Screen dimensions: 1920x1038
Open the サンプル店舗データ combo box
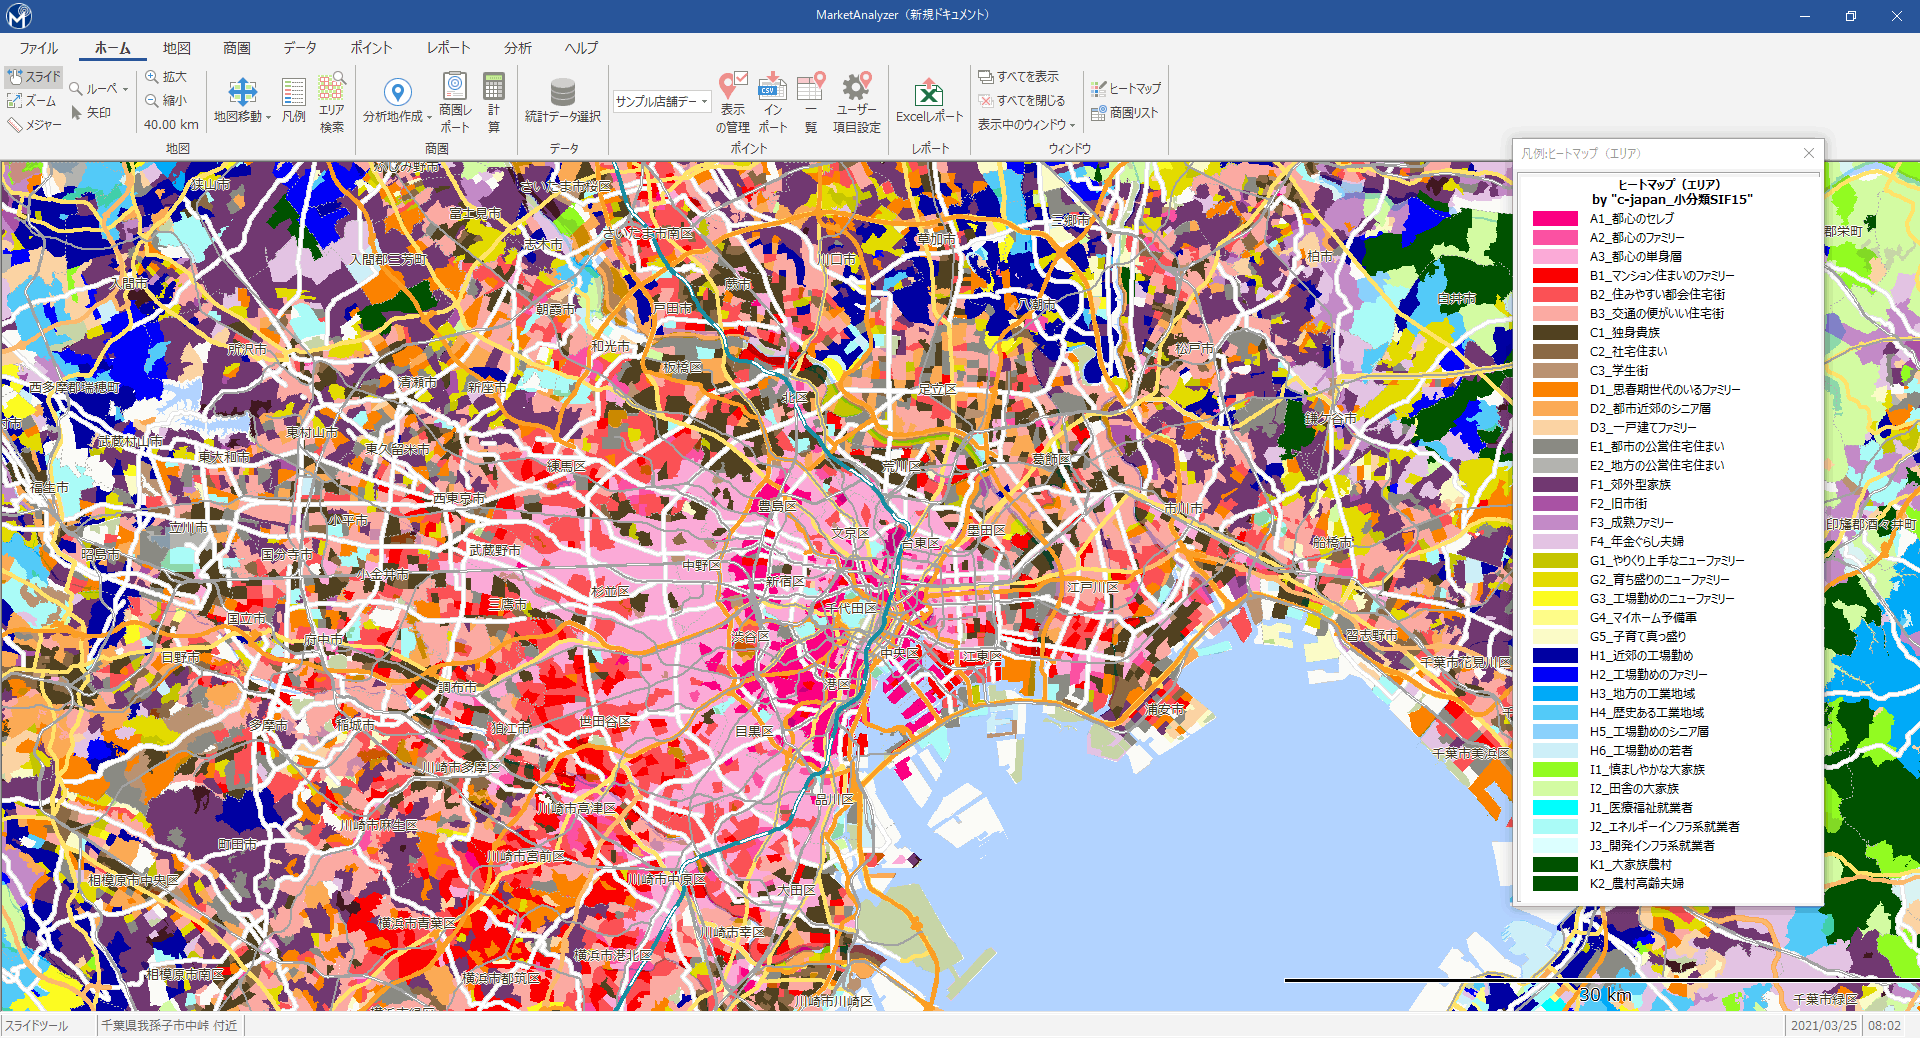click(x=661, y=101)
